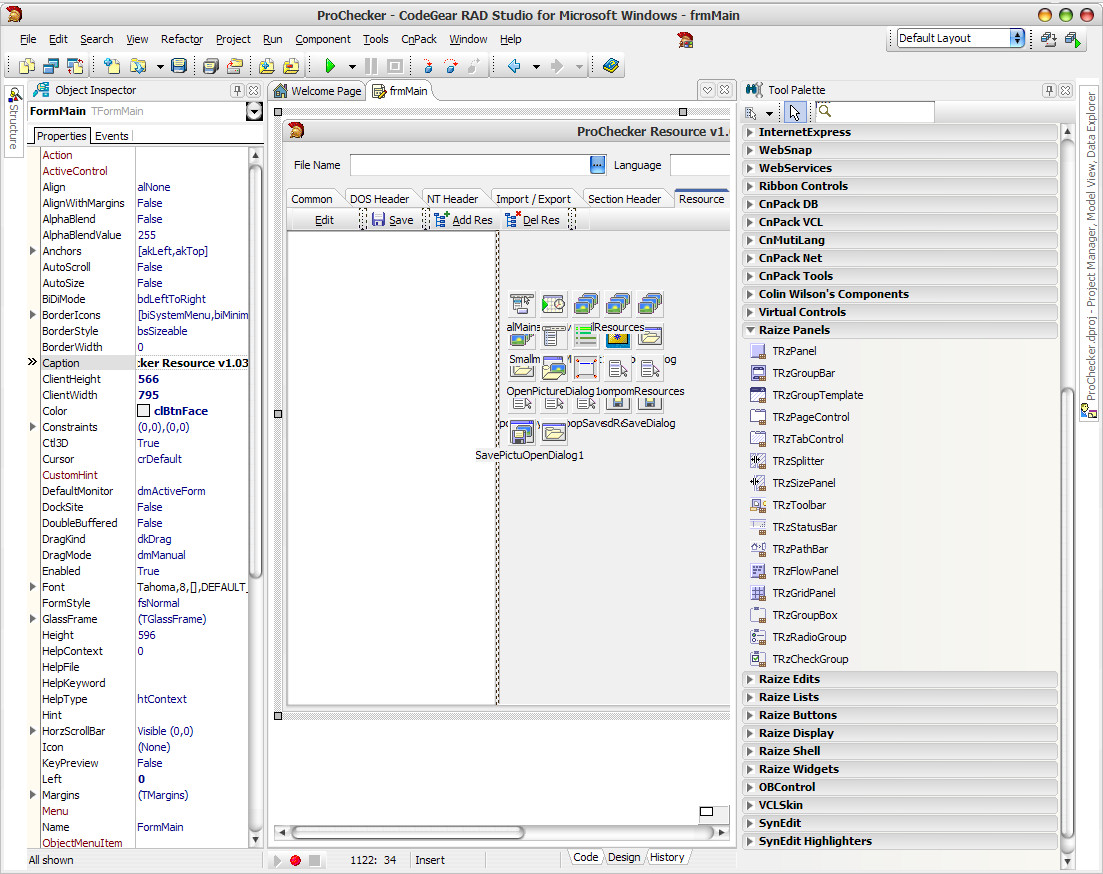
Task: Click the Save button on the form toolbar
Action: click(393, 220)
